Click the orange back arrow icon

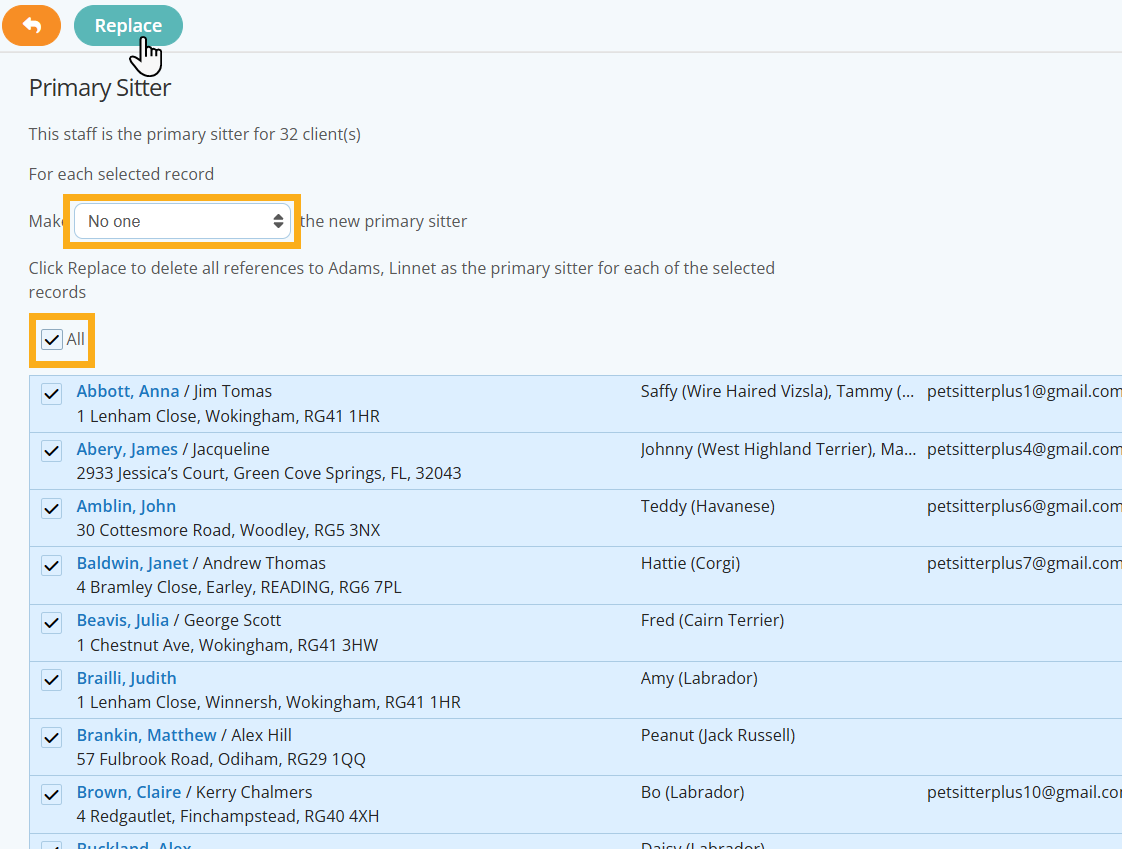pos(31,25)
